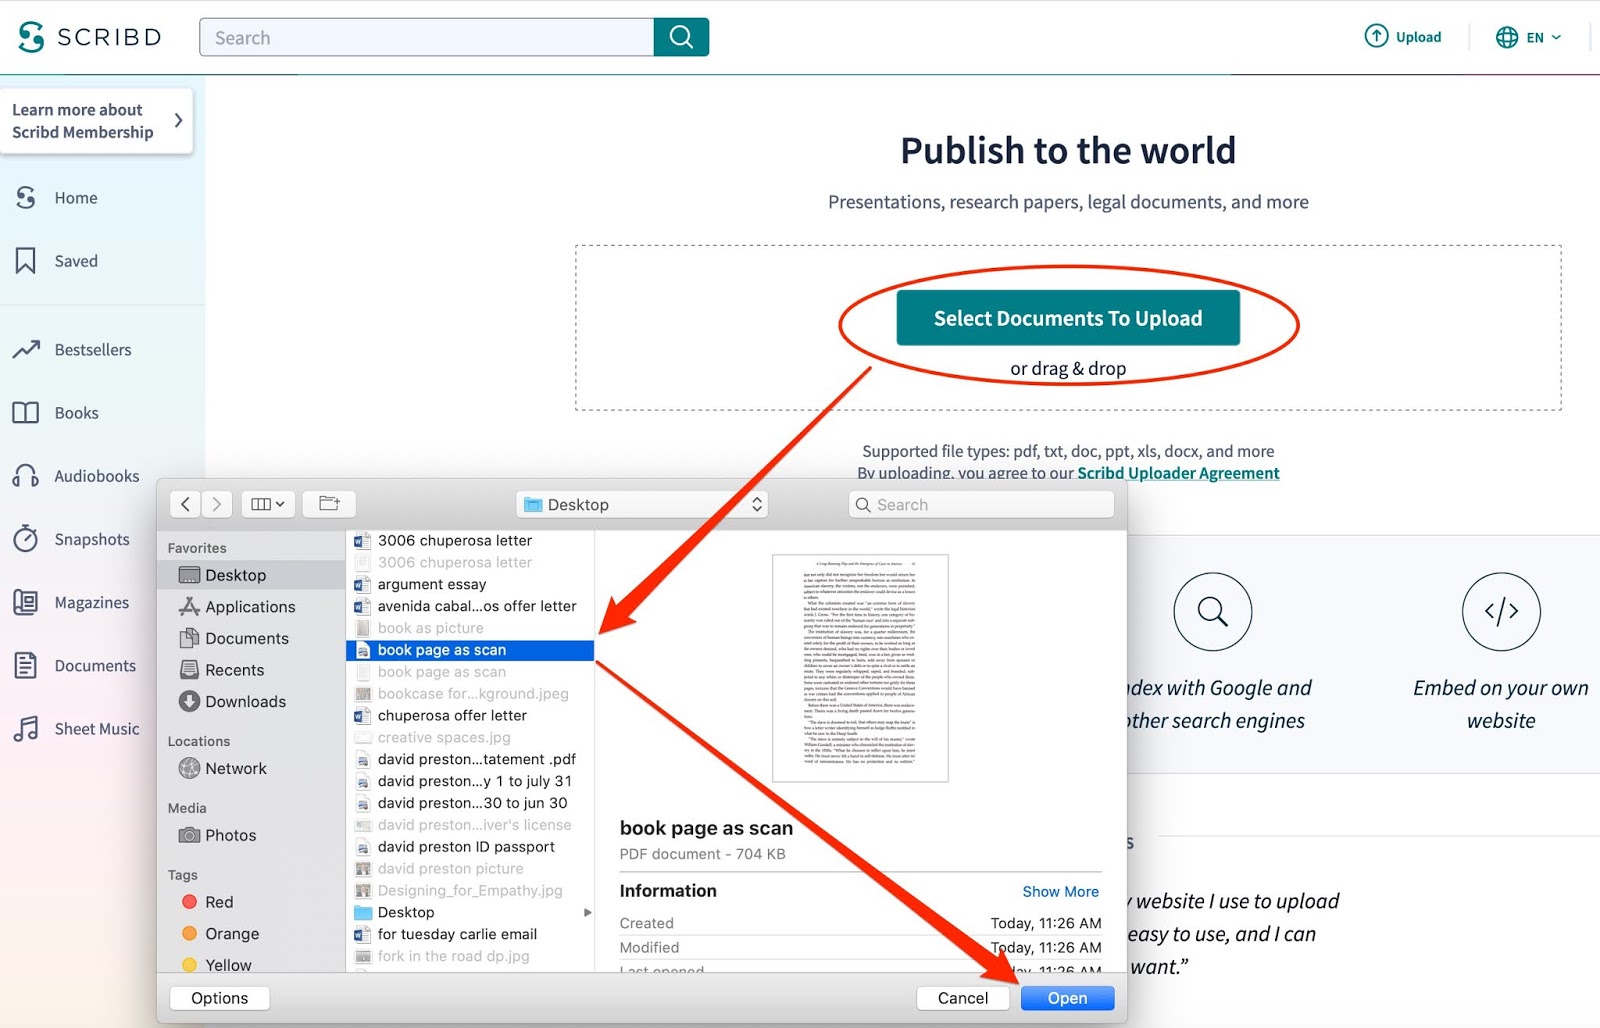The height and width of the screenshot is (1028, 1600).
Task: Click the Bestsellers trending icon
Action: 26,350
